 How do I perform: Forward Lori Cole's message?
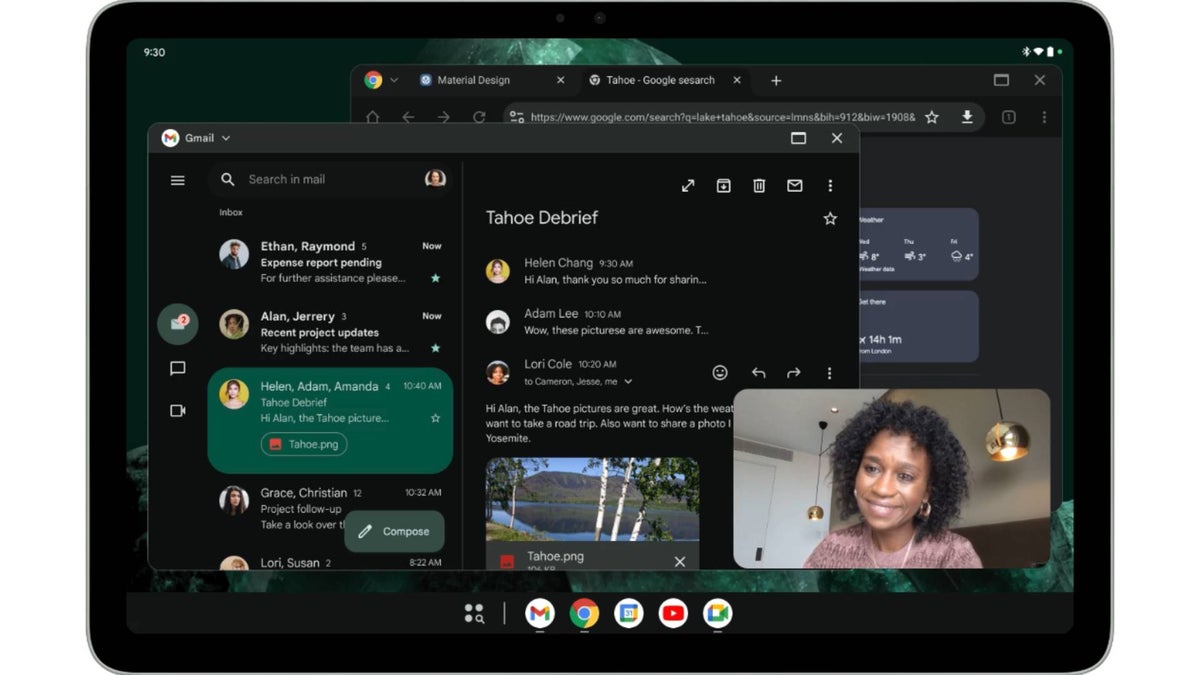(794, 373)
